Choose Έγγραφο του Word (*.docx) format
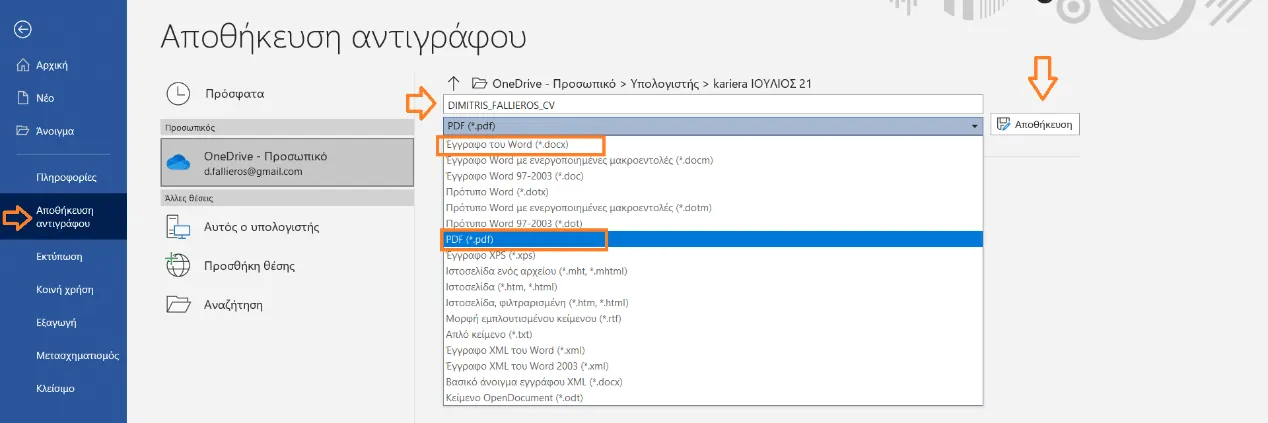Viewport: 1268px width, 423px height. [x=713, y=145]
